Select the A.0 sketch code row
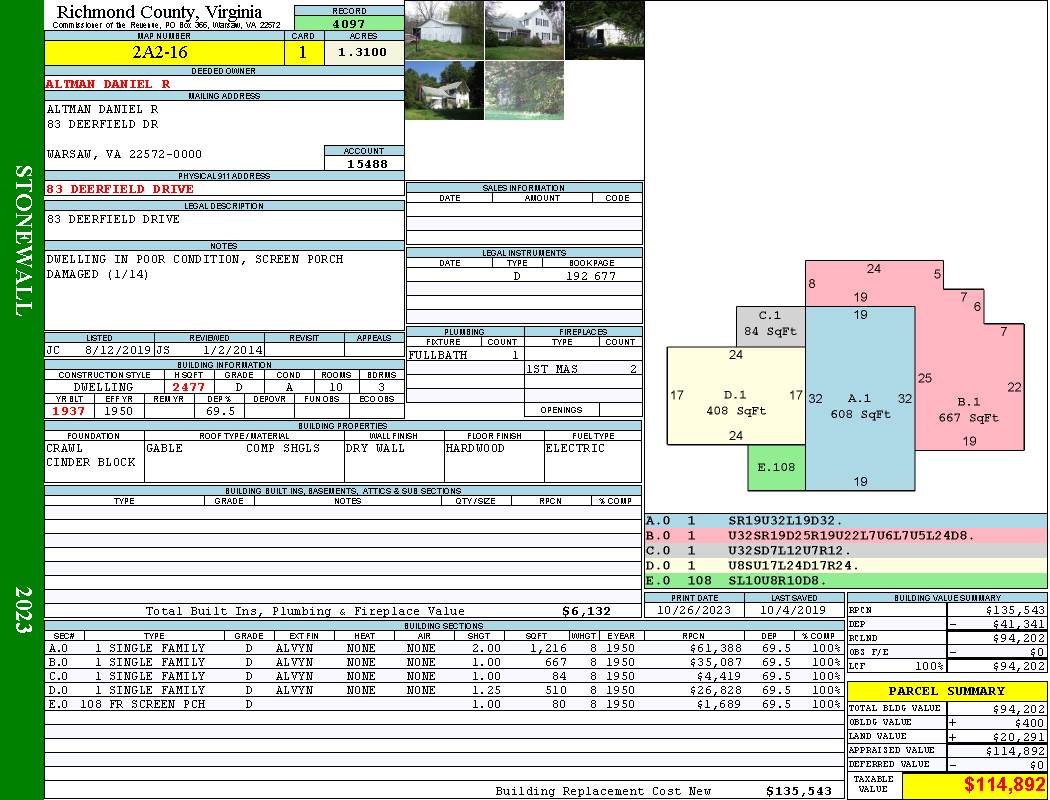Viewport: 1050px width, 800px height. (x=846, y=520)
